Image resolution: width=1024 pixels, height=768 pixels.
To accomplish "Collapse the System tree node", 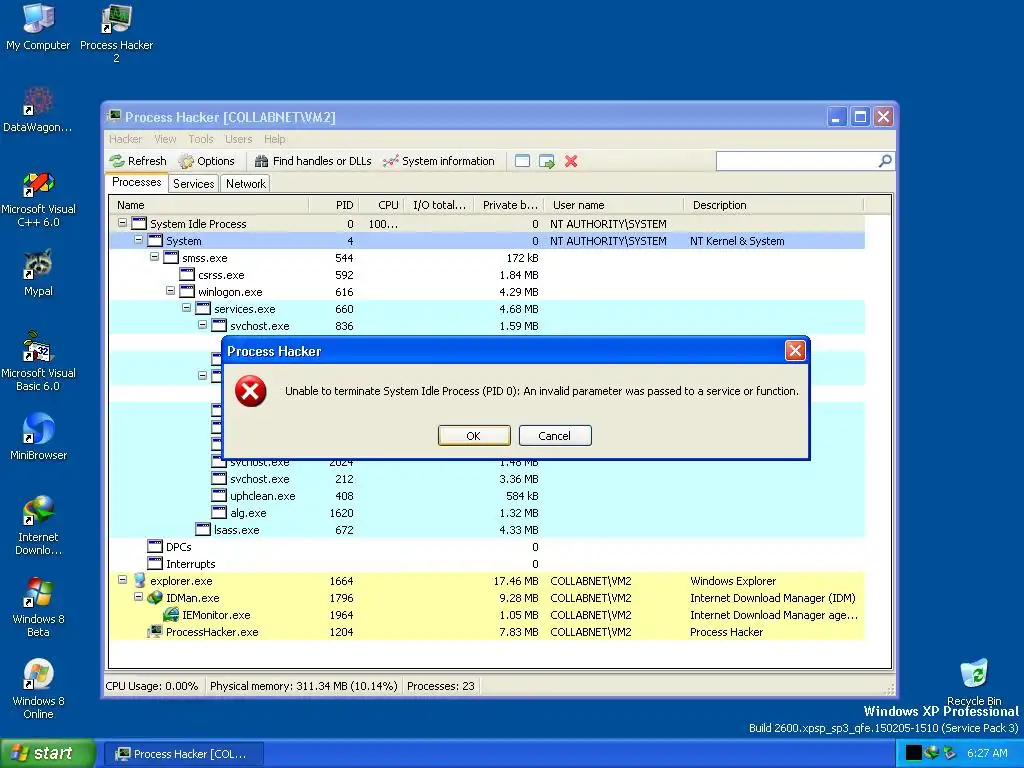I will click(138, 240).
